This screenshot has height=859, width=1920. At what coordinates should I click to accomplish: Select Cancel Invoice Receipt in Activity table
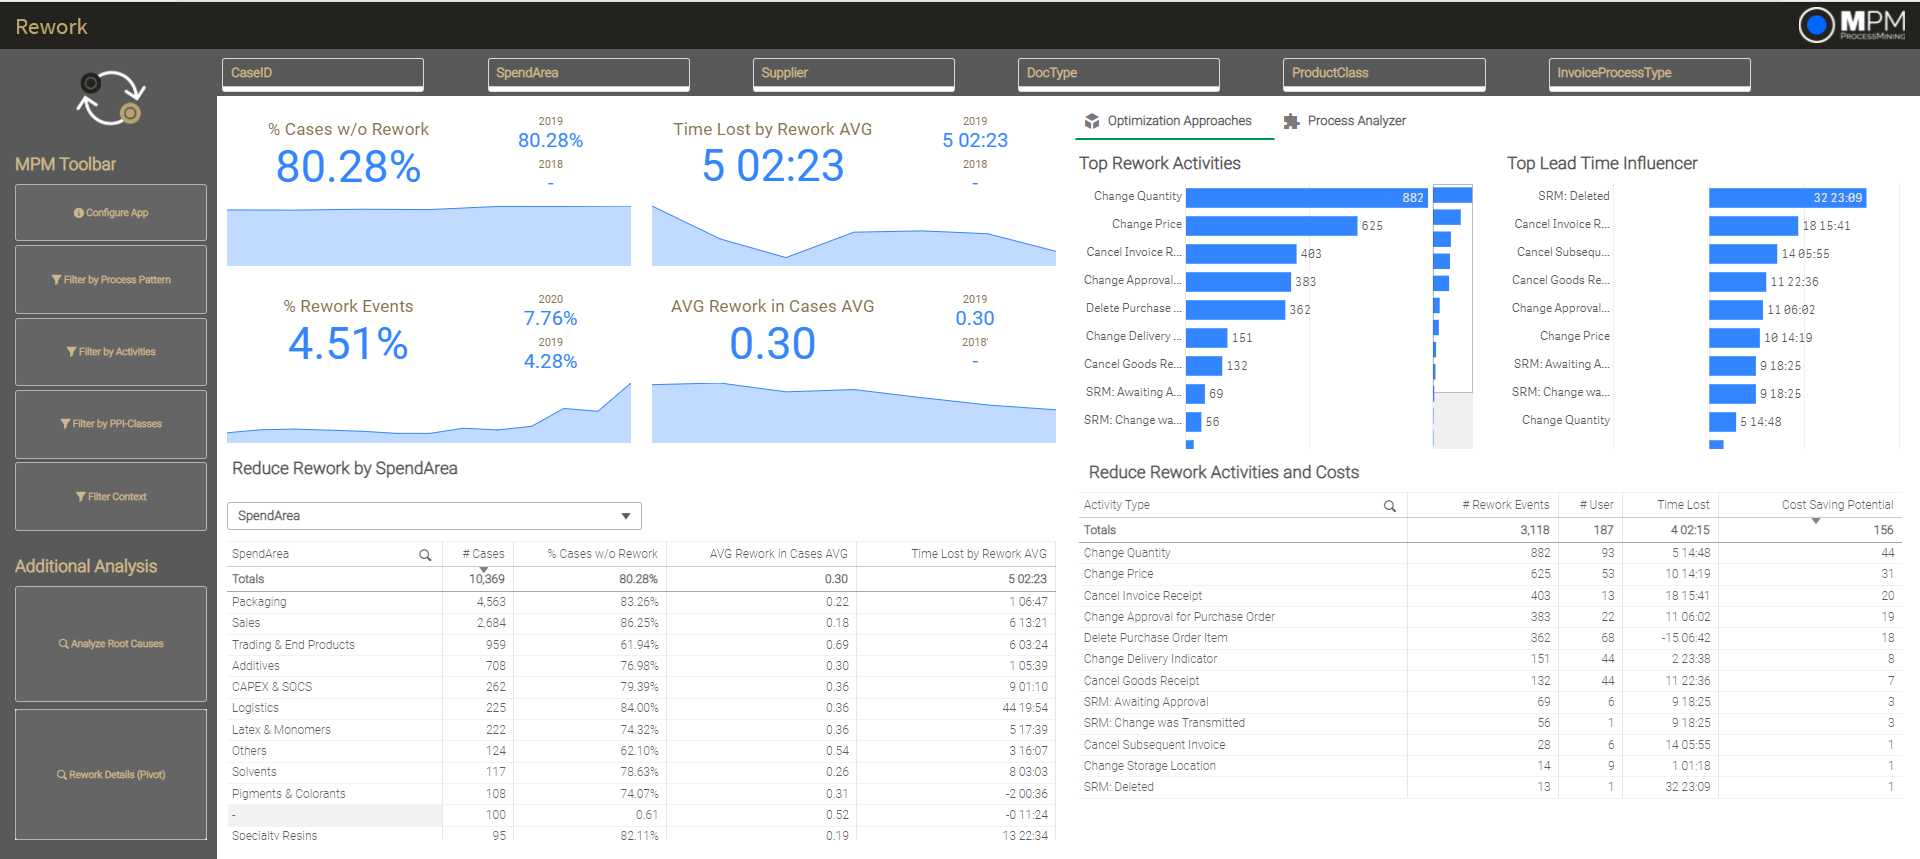coord(1490,596)
